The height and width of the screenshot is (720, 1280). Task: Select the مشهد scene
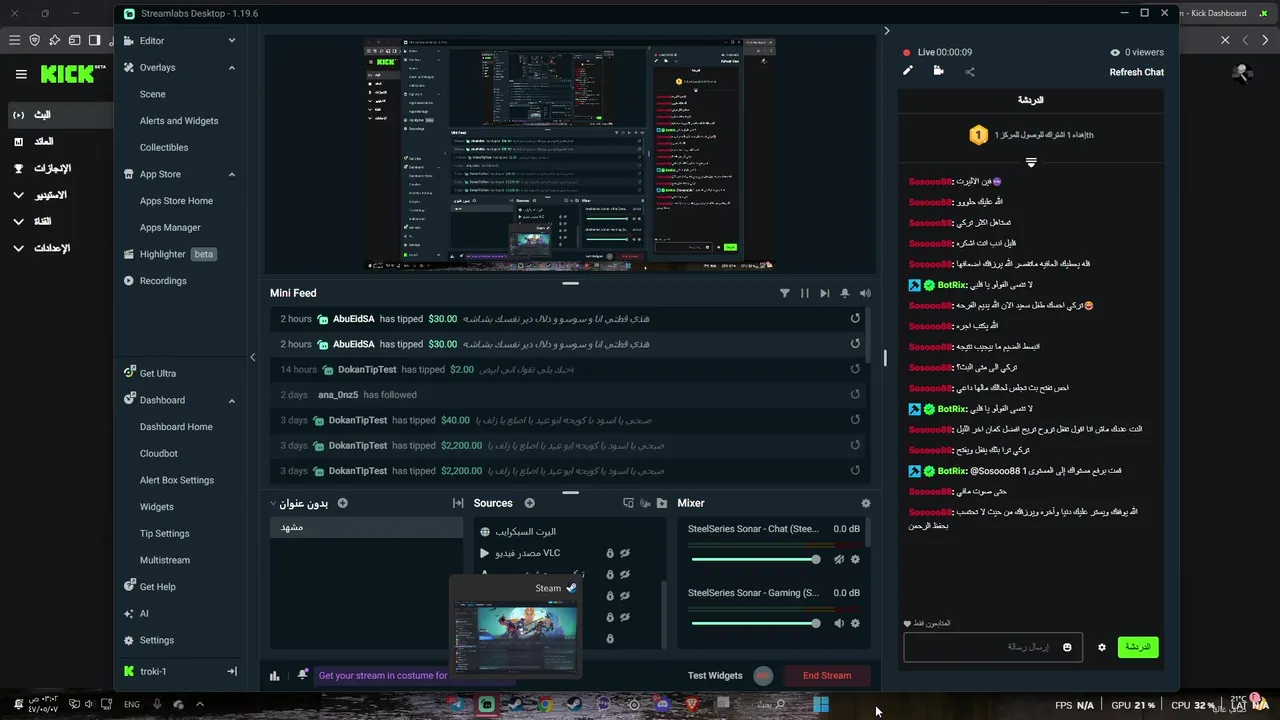tap(367, 527)
